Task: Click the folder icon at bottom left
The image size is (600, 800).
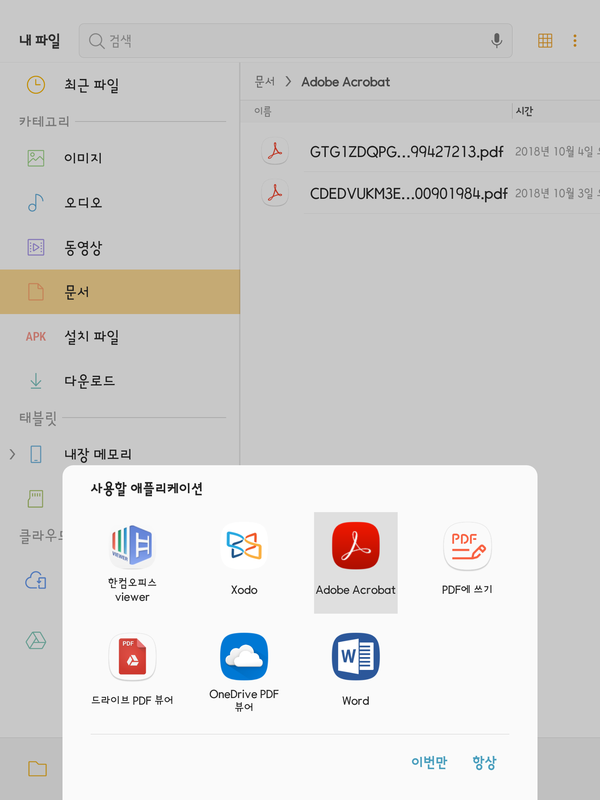Action: point(37,768)
